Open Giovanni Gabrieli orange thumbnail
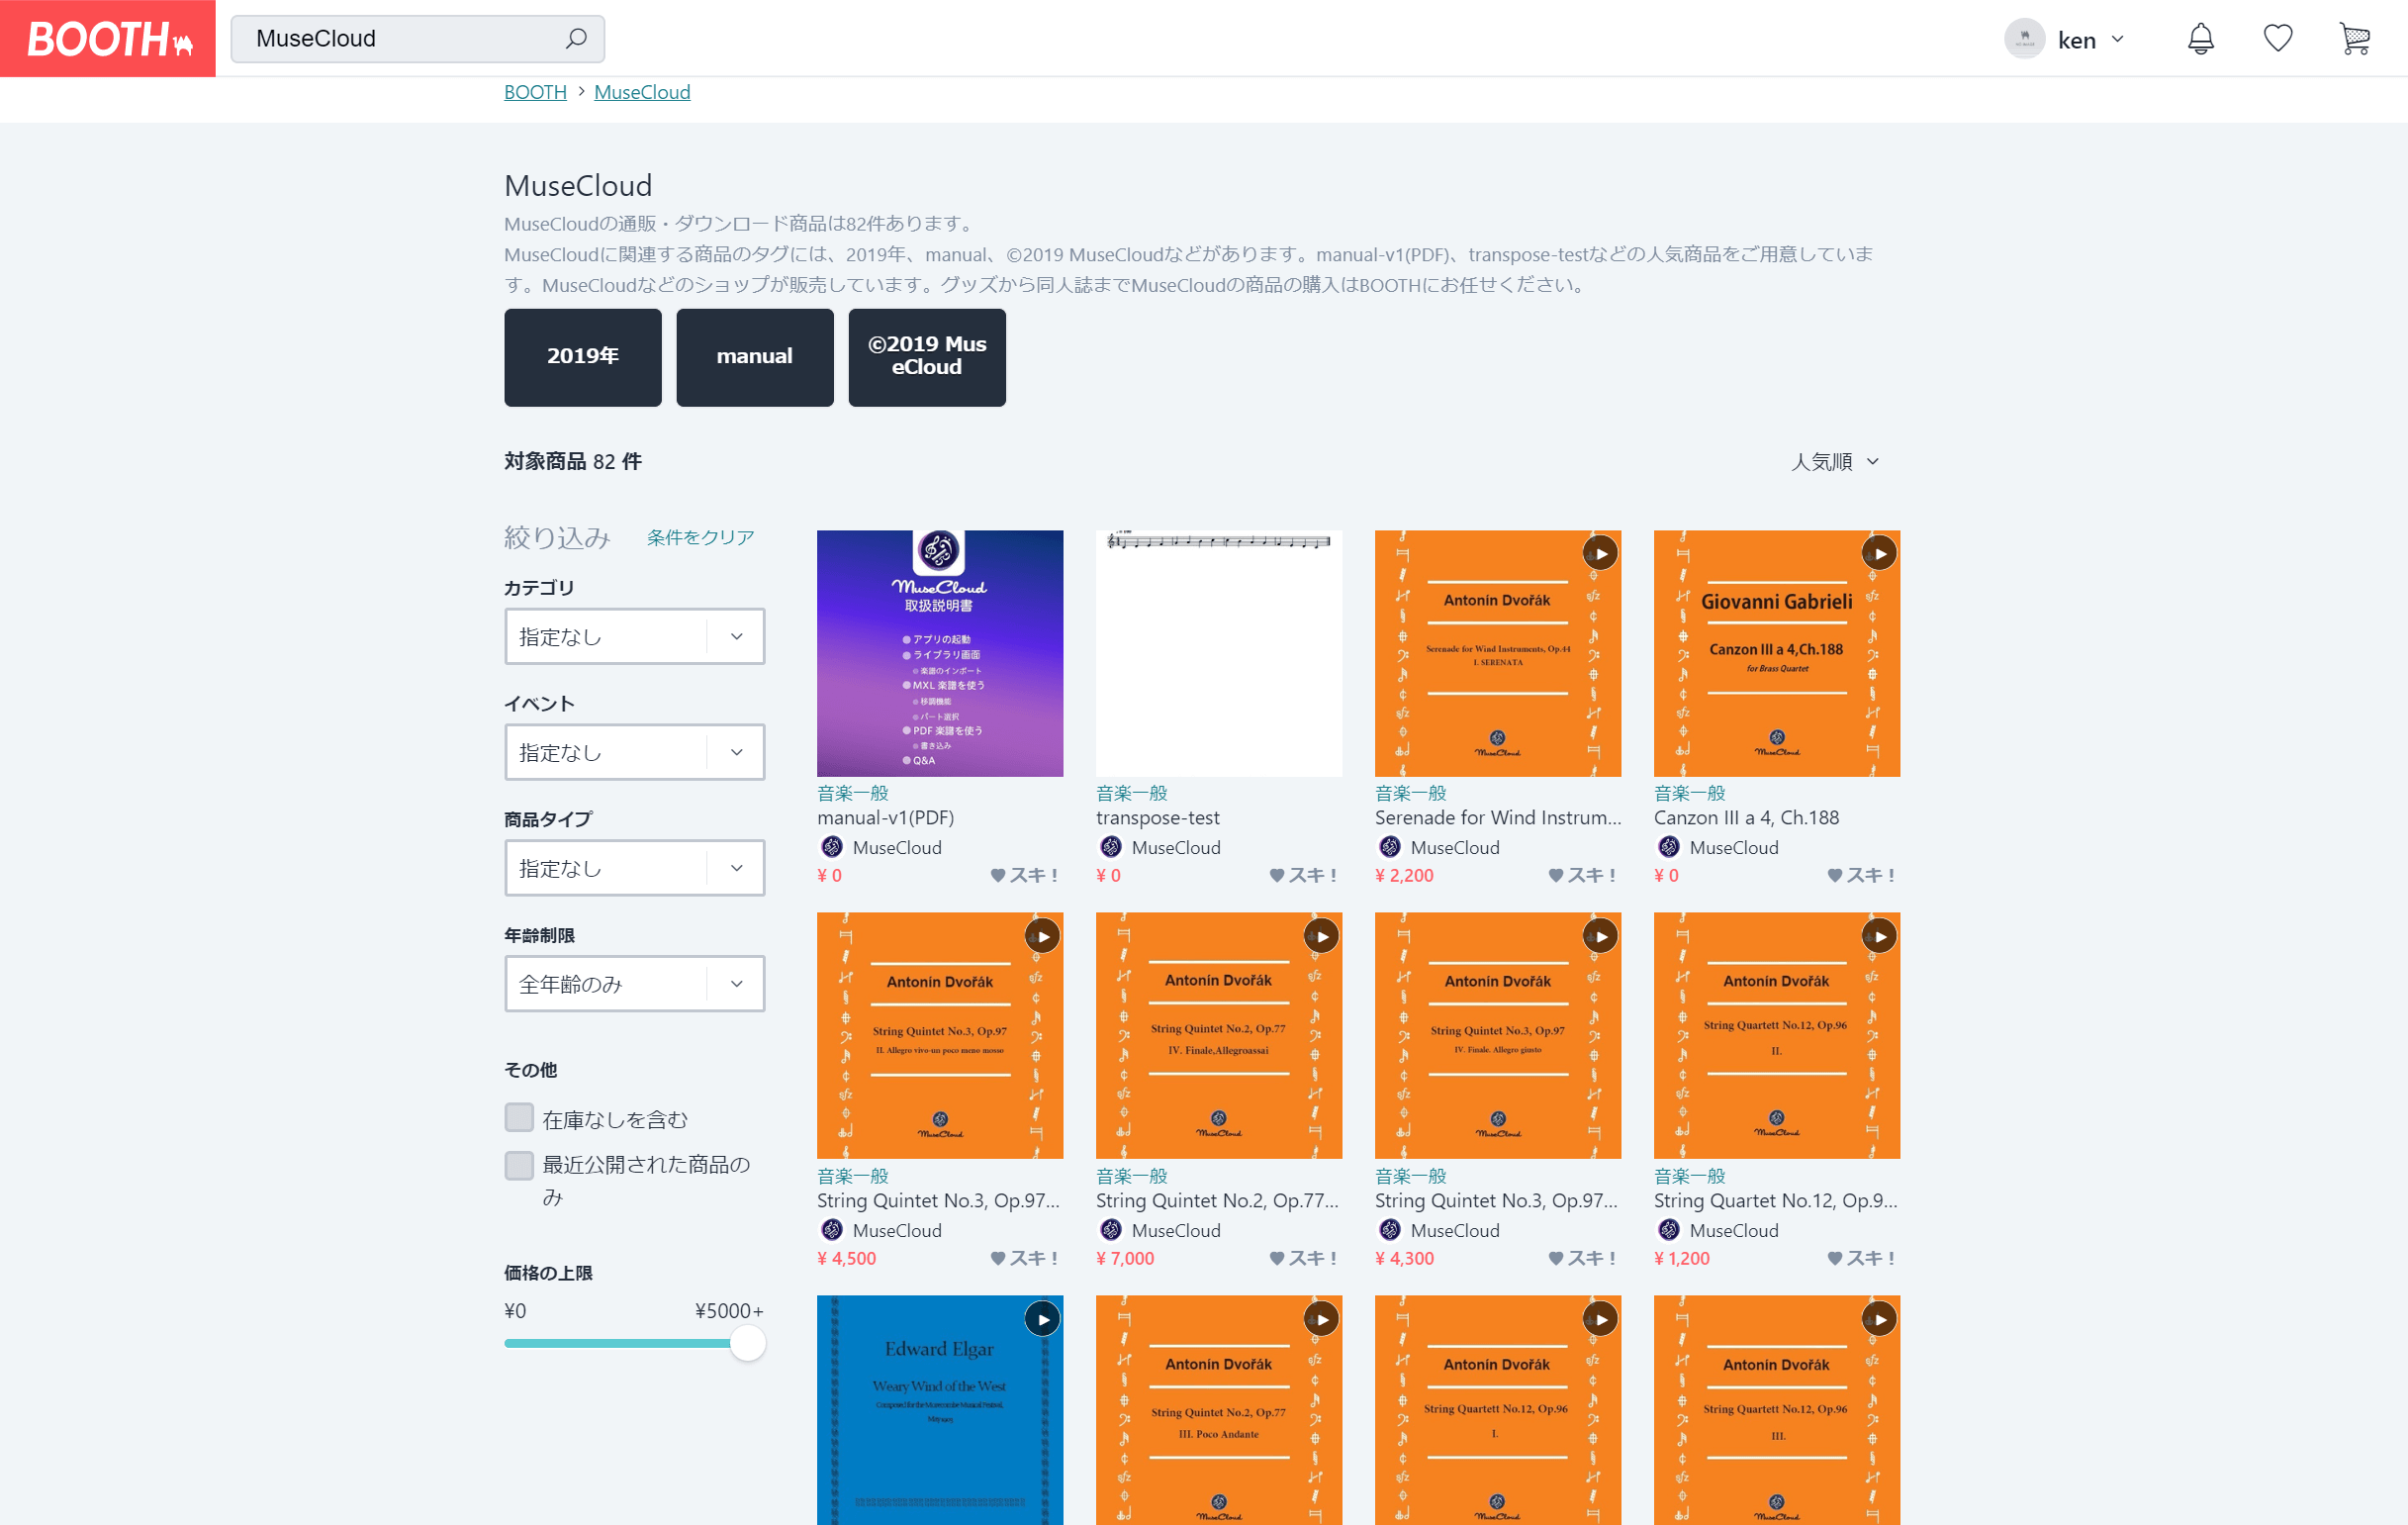 1777,653
